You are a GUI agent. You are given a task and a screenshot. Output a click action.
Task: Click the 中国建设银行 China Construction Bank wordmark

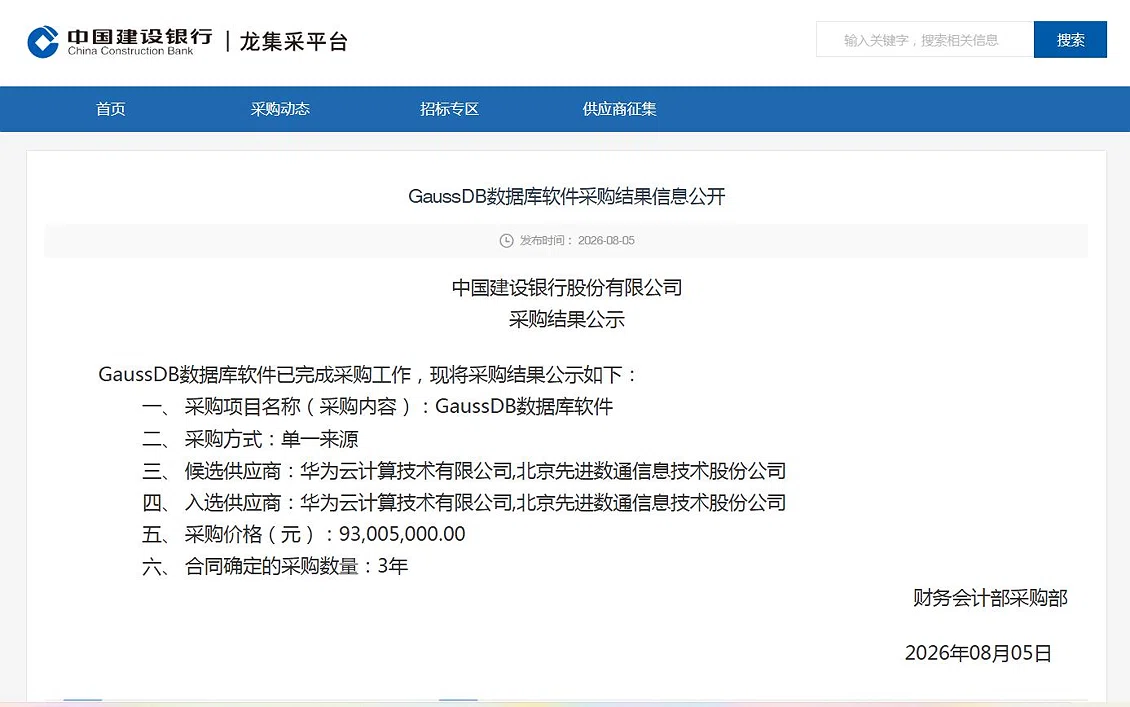point(140,42)
